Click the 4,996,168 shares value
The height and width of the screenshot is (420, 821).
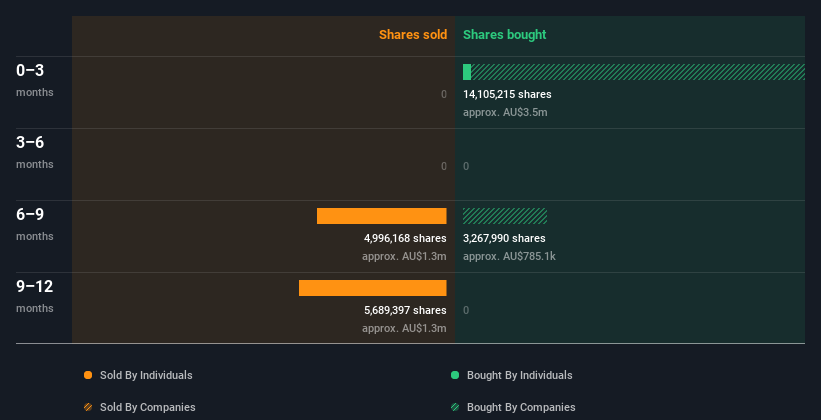(405, 238)
